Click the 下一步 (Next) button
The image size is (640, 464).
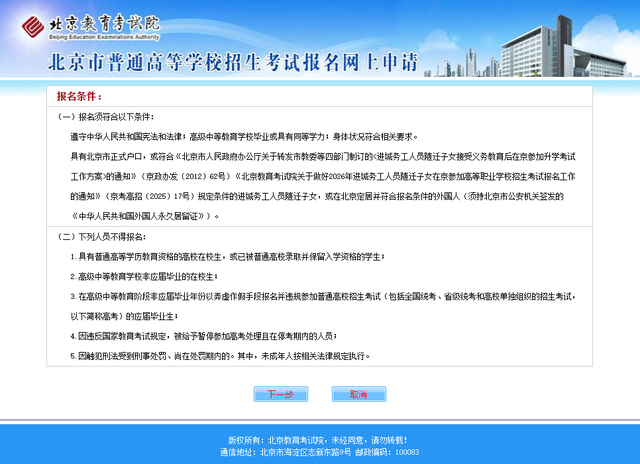point(280,394)
